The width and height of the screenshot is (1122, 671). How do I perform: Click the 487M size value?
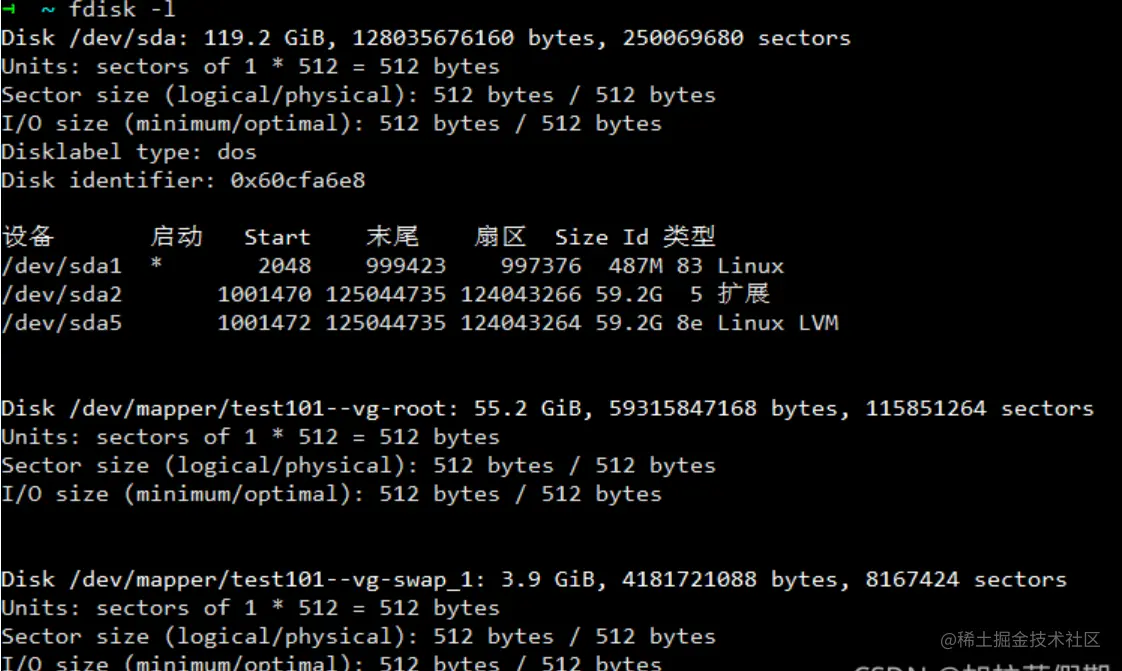(629, 266)
